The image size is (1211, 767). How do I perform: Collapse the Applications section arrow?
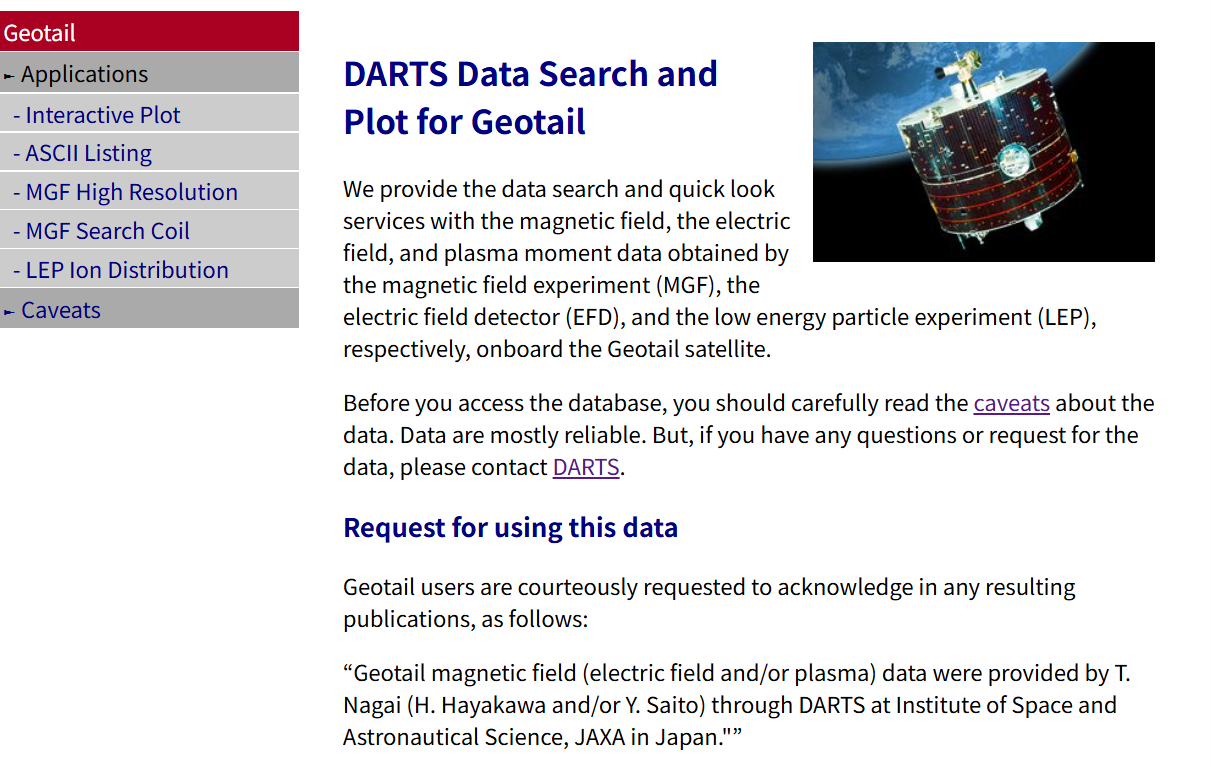tap(9, 76)
